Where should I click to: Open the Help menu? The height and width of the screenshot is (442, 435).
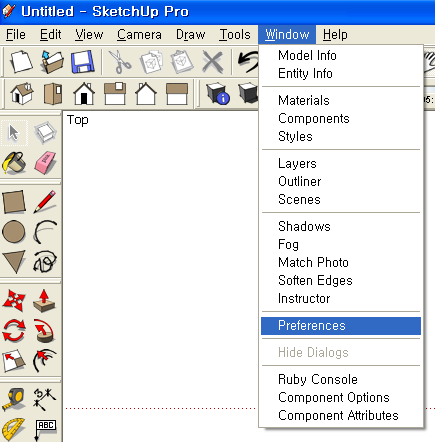pyautogui.click(x=335, y=34)
